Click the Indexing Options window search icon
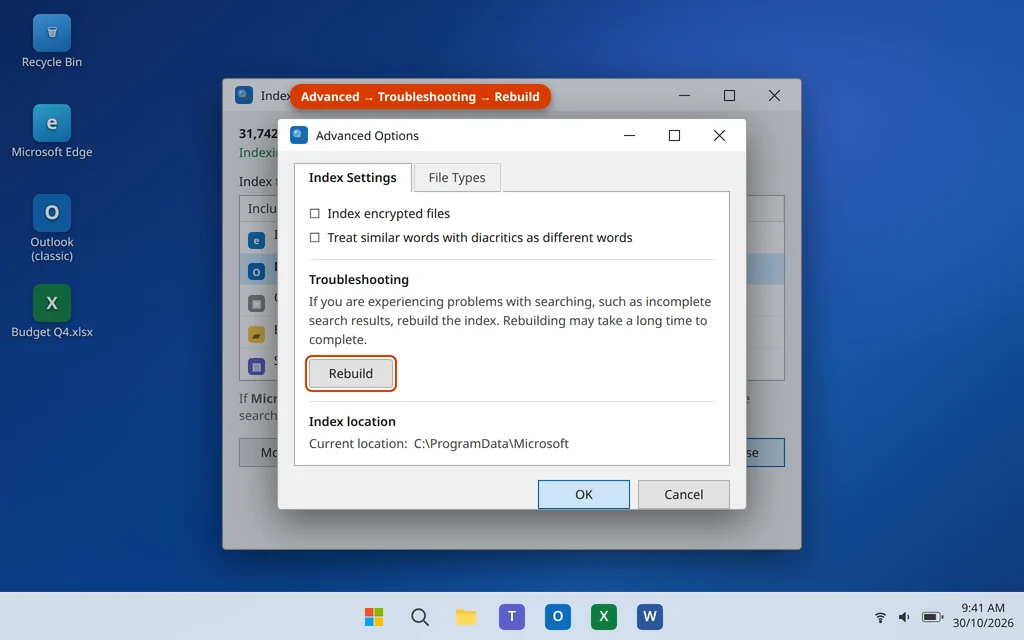The height and width of the screenshot is (640, 1024). tap(244, 95)
